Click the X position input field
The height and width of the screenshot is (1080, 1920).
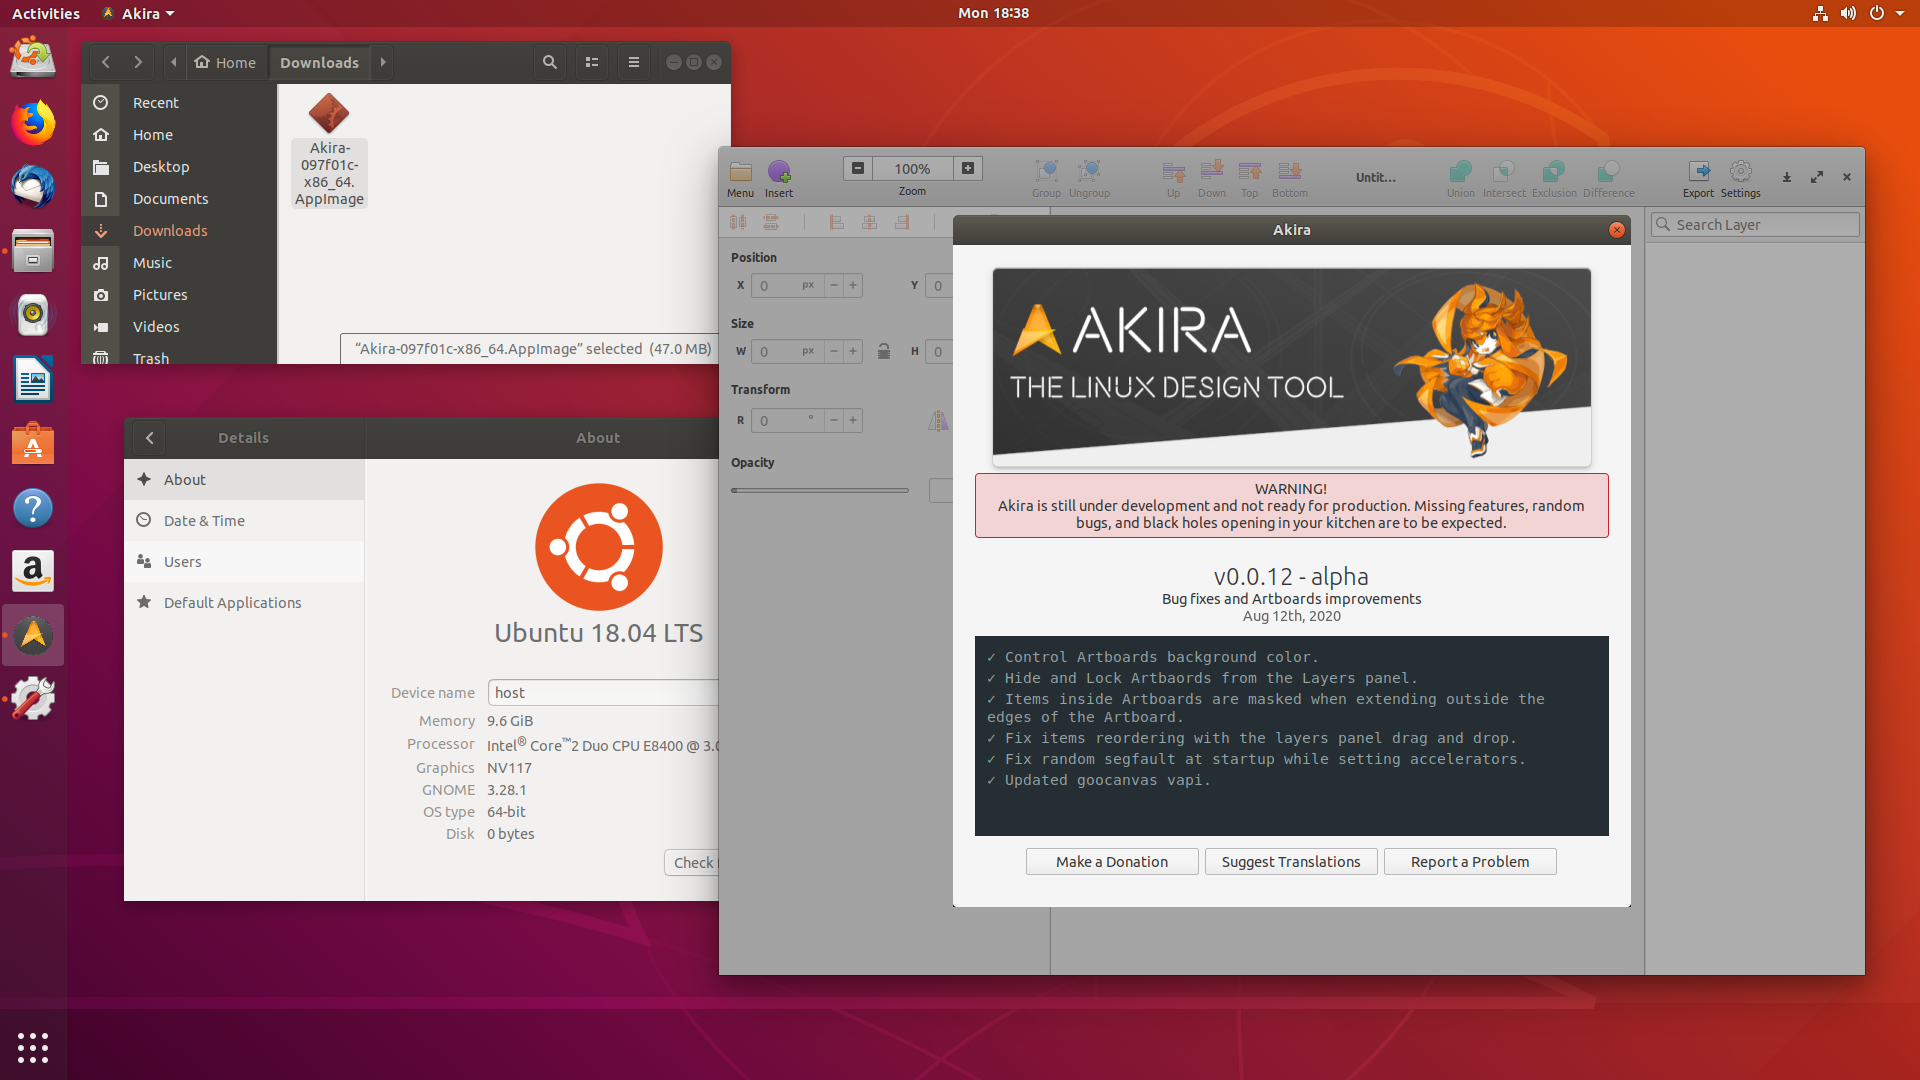[787, 285]
